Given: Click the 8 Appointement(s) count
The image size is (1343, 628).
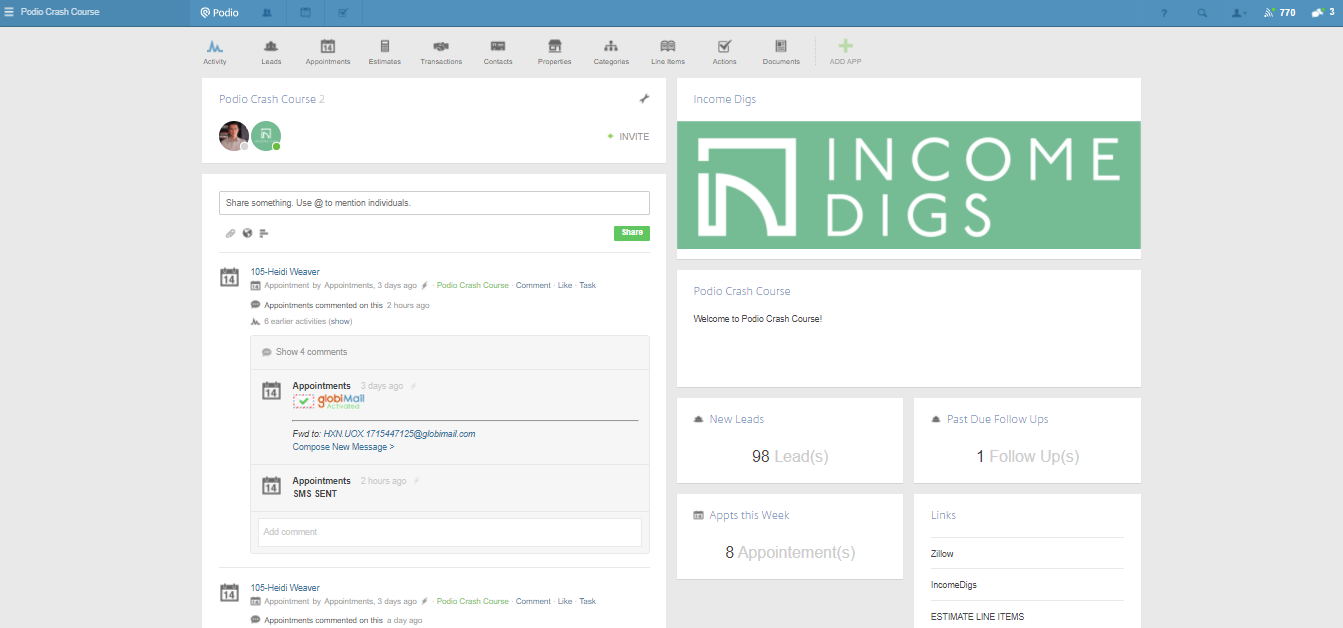Looking at the screenshot, I should click(790, 552).
